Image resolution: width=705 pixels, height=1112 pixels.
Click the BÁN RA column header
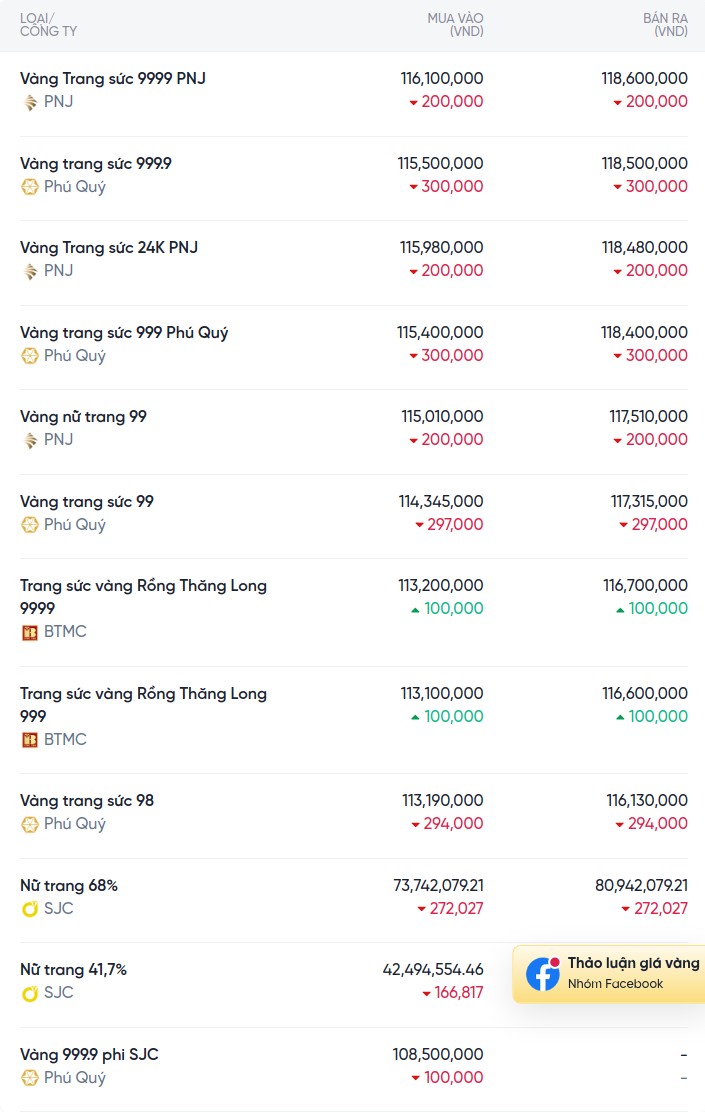tap(665, 25)
